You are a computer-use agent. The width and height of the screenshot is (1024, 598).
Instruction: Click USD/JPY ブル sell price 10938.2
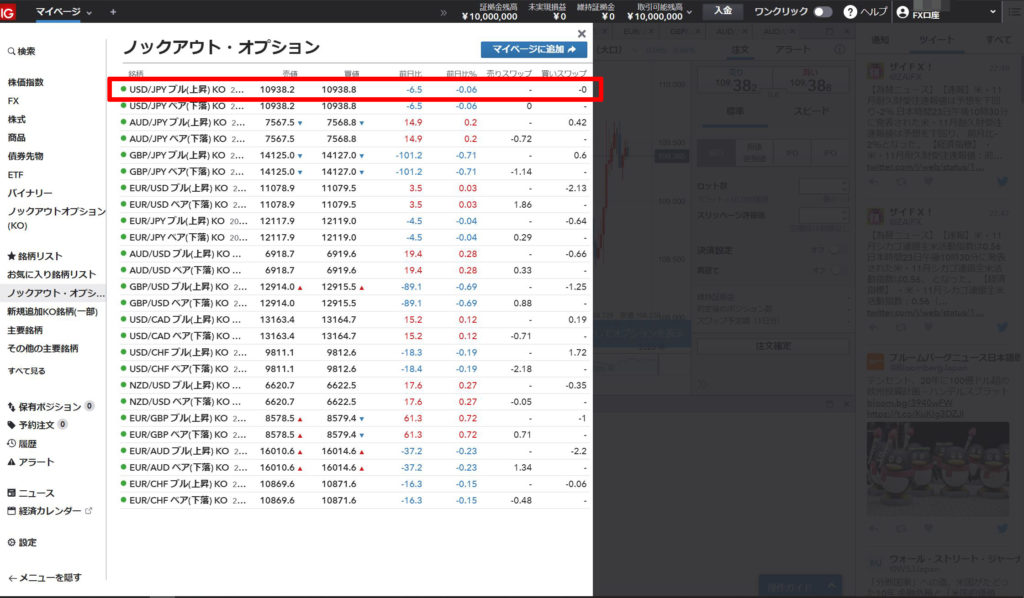point(277,89)
